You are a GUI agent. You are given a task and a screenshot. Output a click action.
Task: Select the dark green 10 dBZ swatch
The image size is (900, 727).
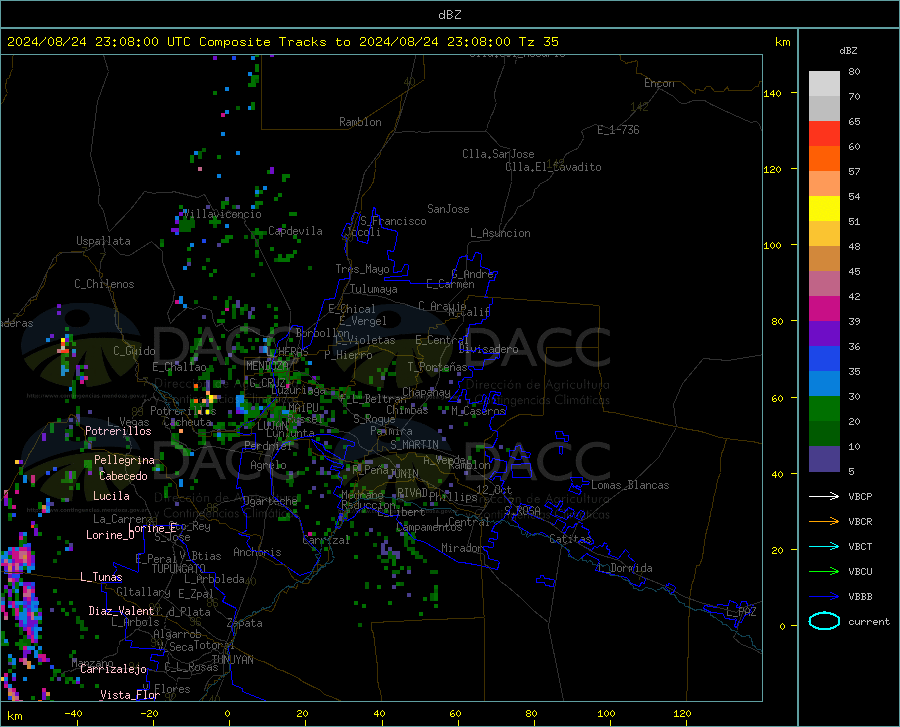pos(824,434)
